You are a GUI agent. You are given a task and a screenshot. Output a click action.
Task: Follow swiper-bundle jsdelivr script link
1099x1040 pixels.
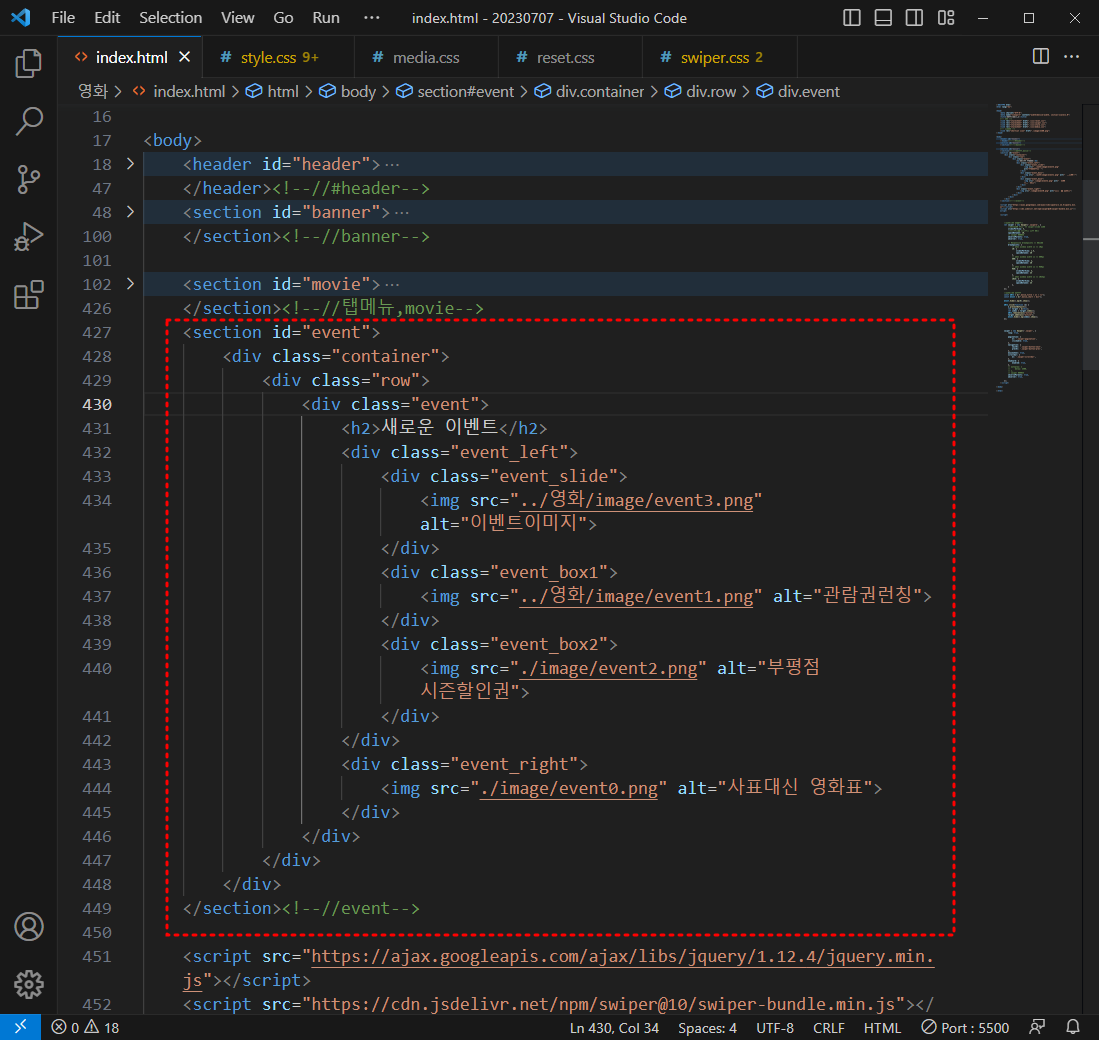coord(603,1004)
